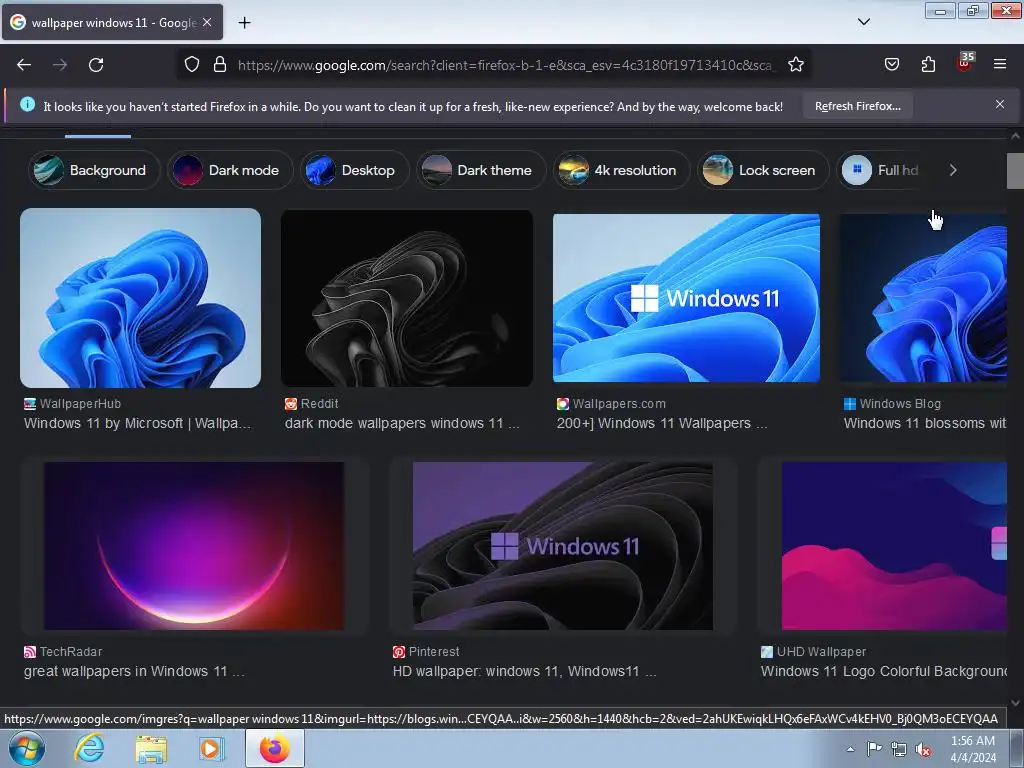Open the red extension with badge 35
Viewport: 1024px width, 768px height.
point(965,62)
